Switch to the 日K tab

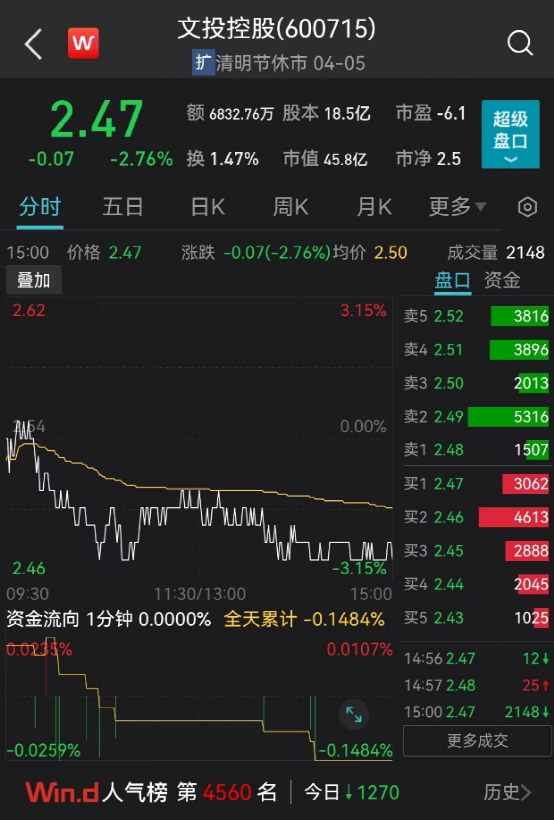tap(208, 207)
